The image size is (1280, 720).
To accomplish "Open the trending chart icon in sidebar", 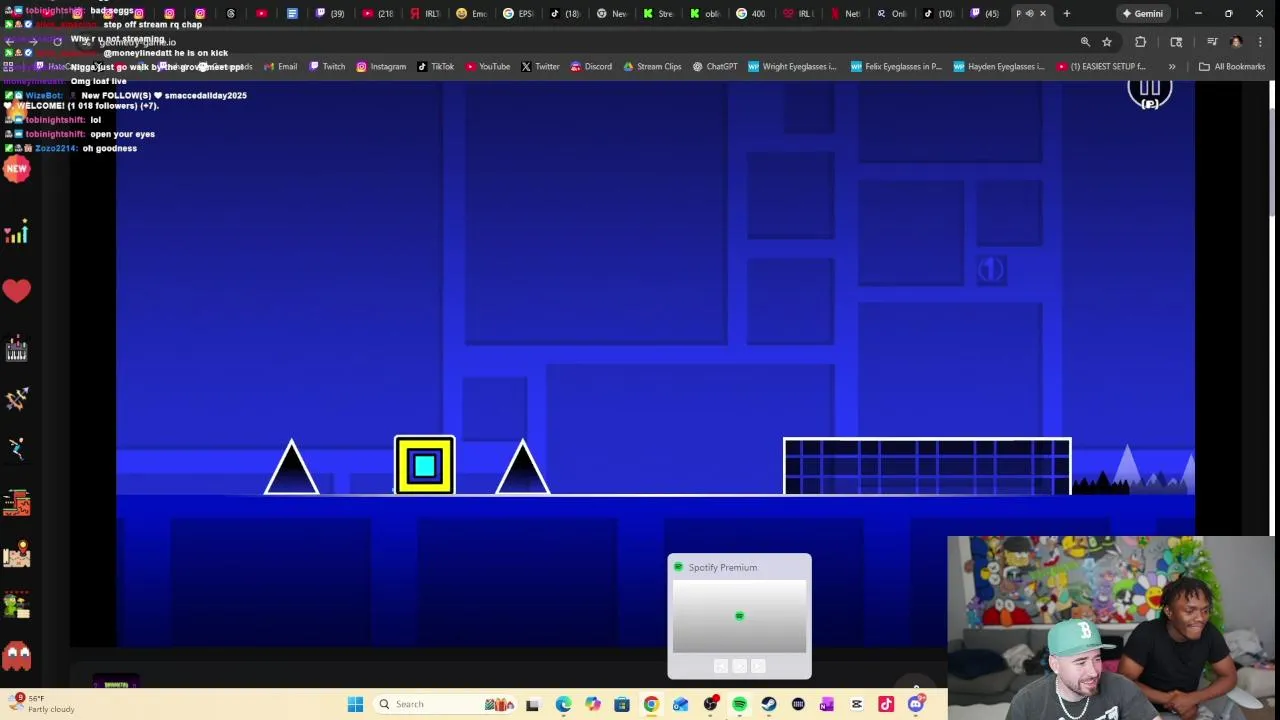I will click(16, 232).
